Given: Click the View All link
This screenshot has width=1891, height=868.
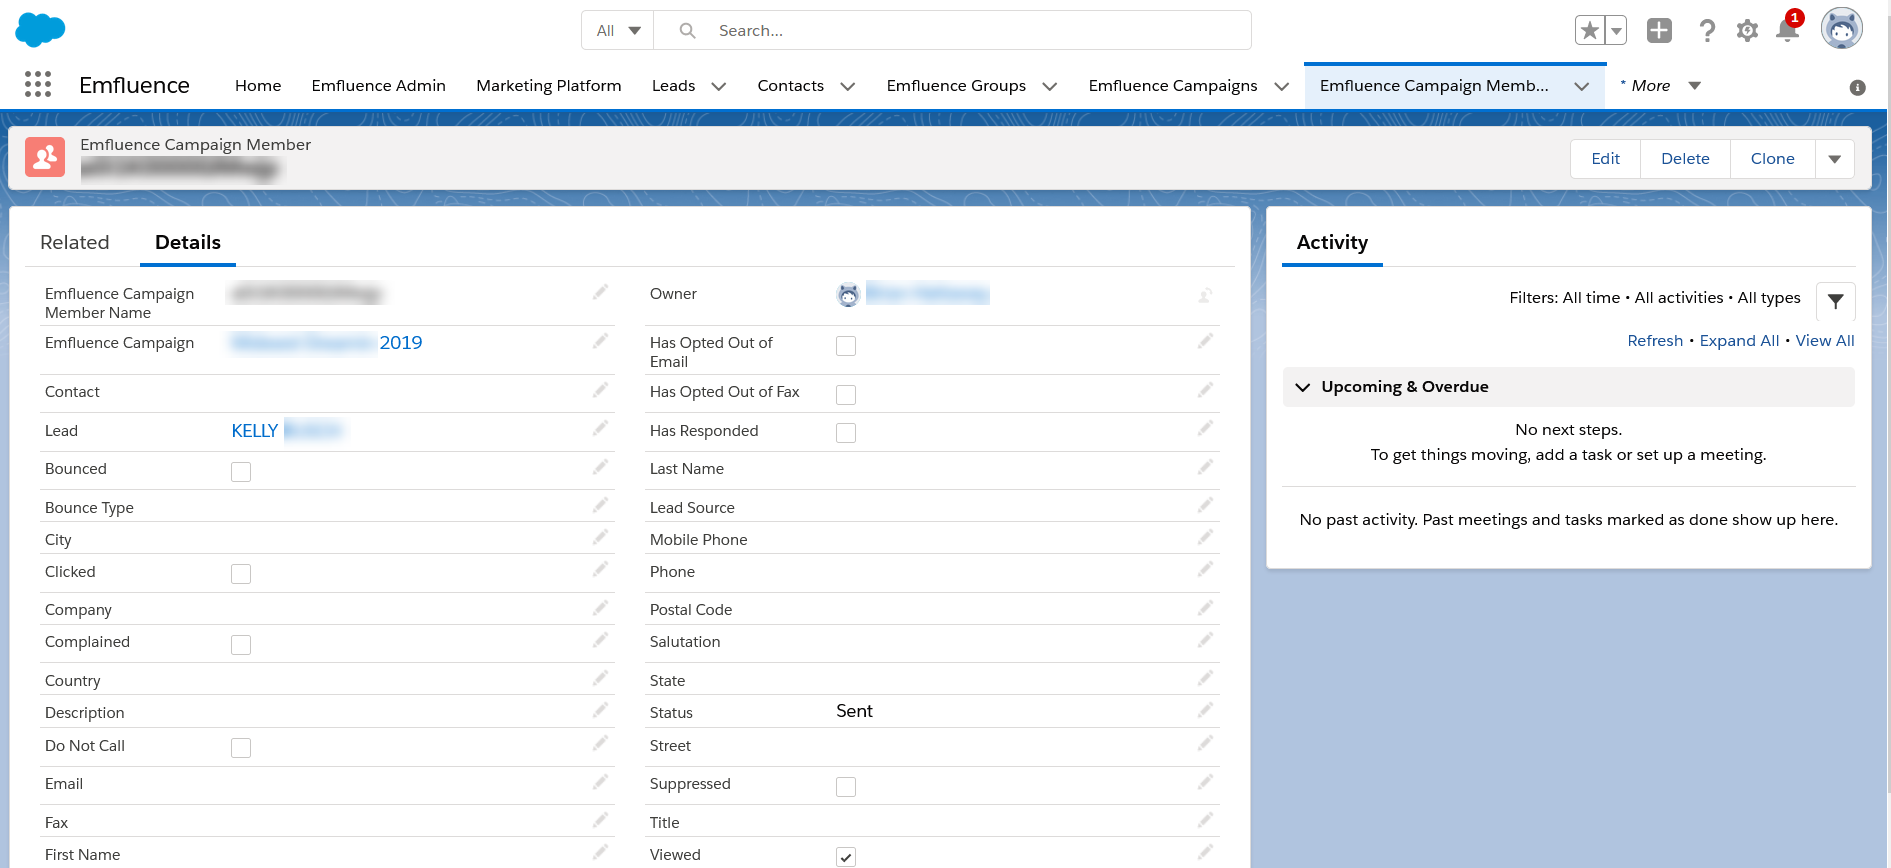Looking at the screenshot, I should point(1825,340).
